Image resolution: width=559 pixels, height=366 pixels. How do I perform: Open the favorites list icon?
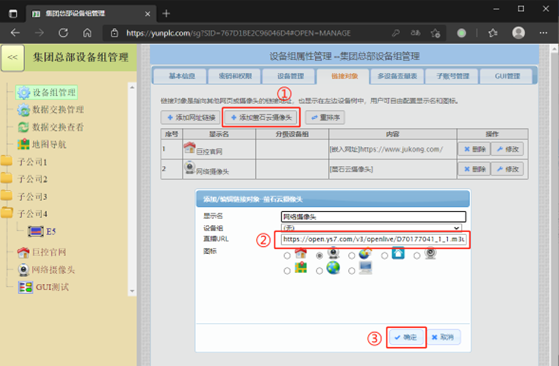click(493, 33)
